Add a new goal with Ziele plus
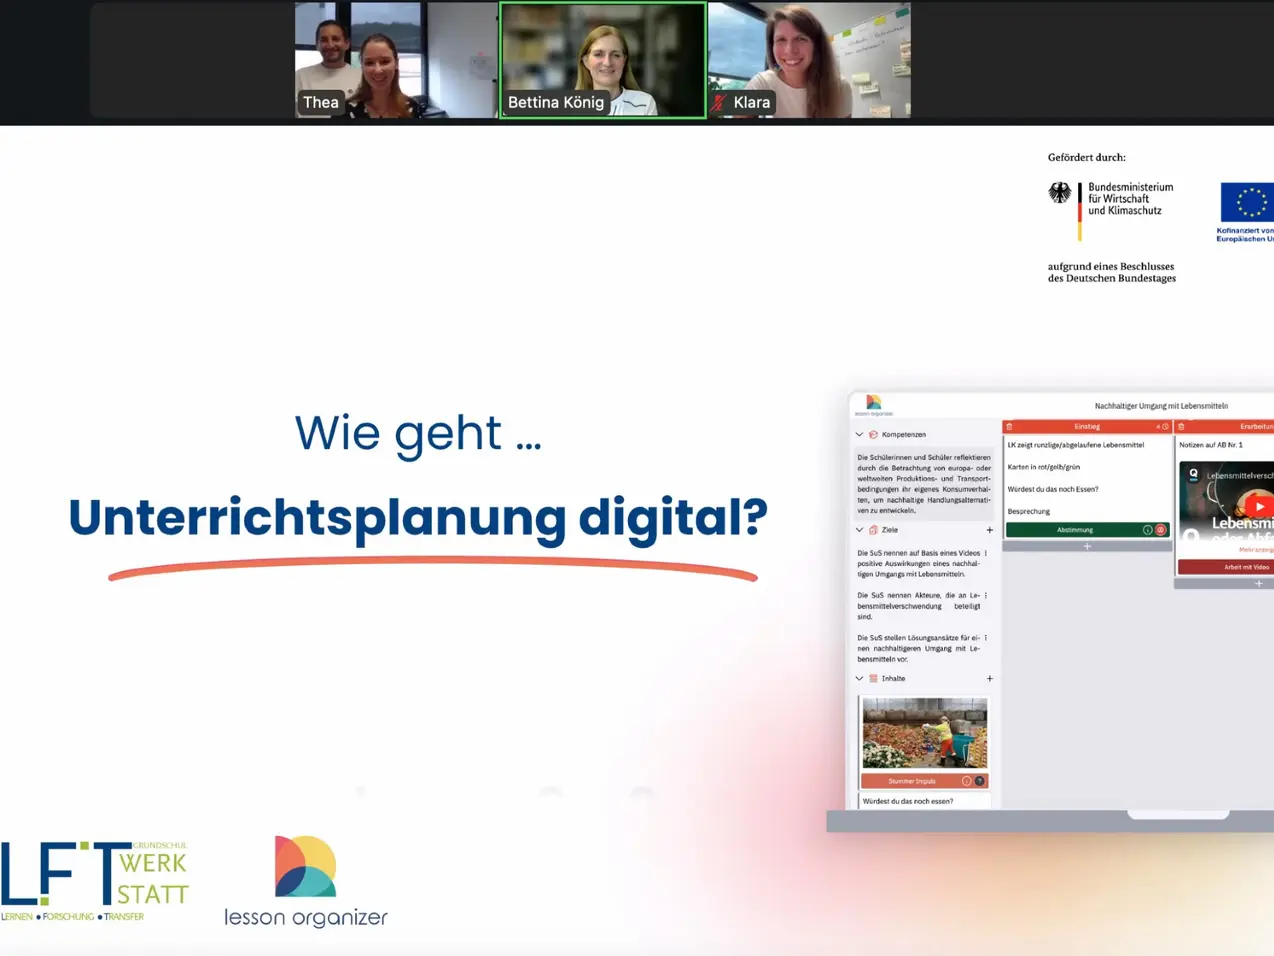The image size is (1274, 956). click(990, 530)
